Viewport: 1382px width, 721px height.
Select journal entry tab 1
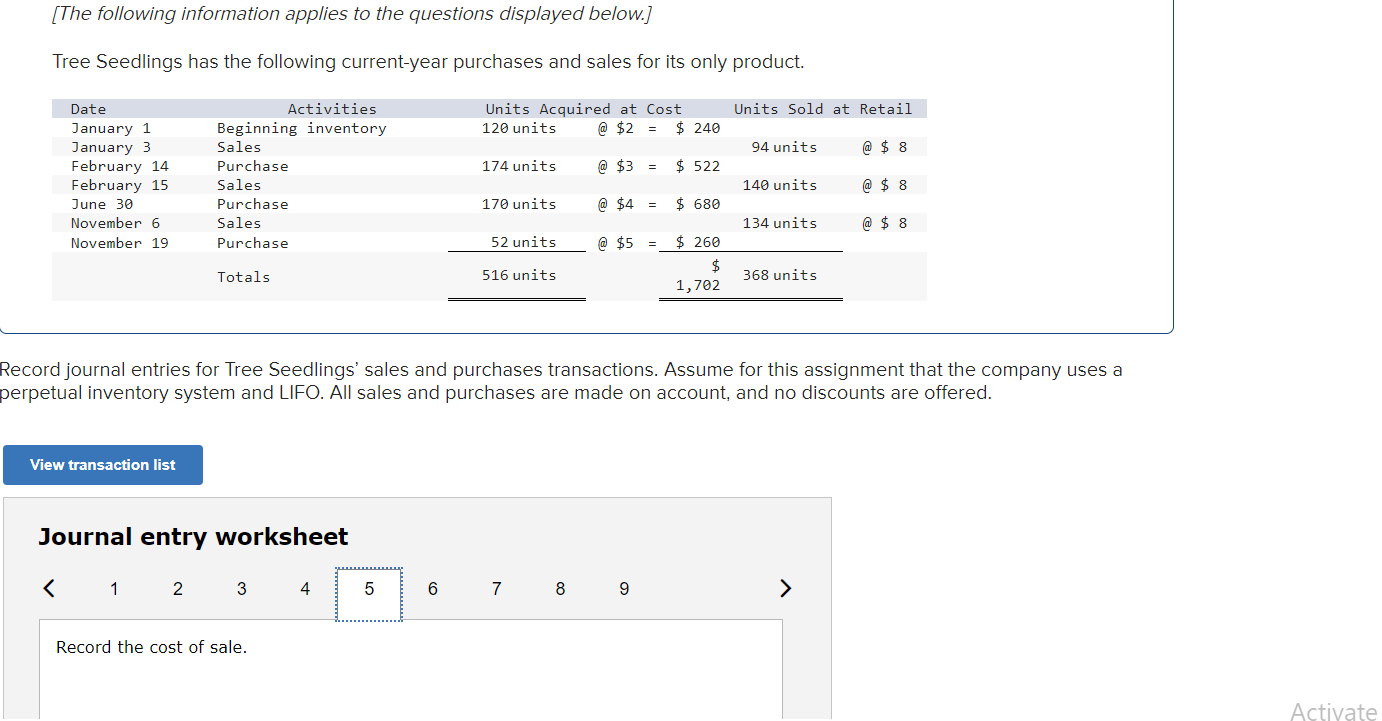(x=114, y=589)
